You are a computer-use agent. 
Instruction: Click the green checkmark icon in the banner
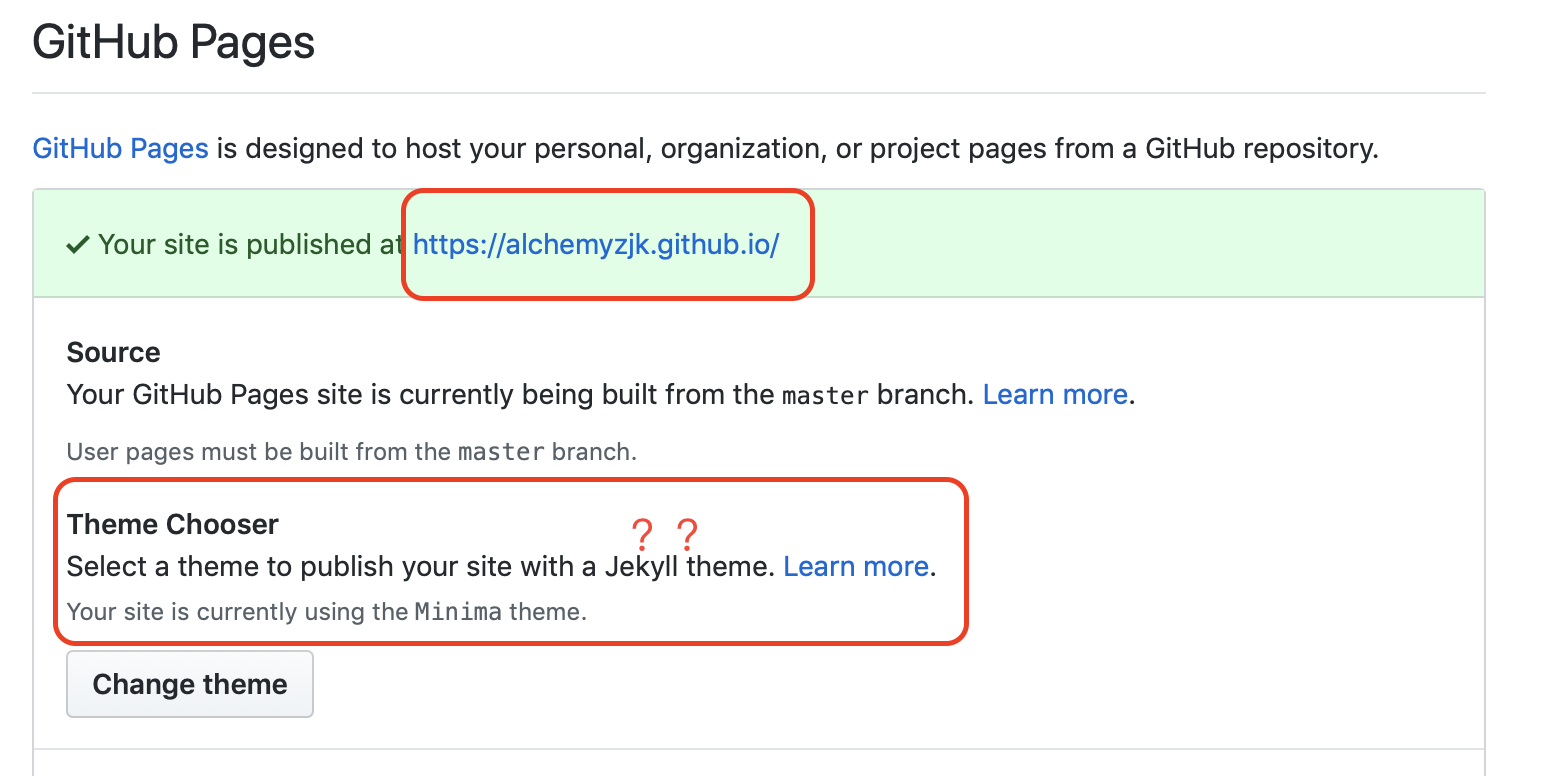[78, 243]
